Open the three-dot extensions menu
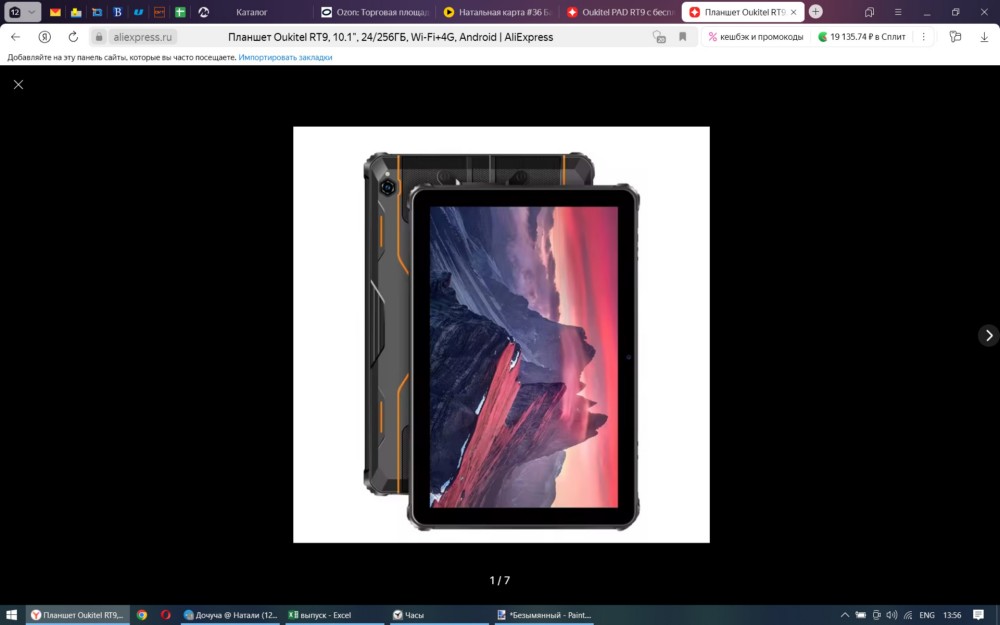 (922, 37)
